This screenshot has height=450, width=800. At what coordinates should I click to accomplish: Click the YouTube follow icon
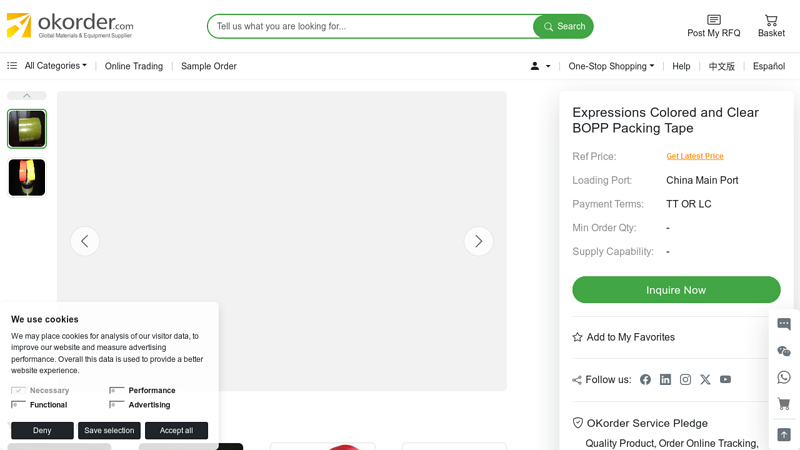point(725,380)
